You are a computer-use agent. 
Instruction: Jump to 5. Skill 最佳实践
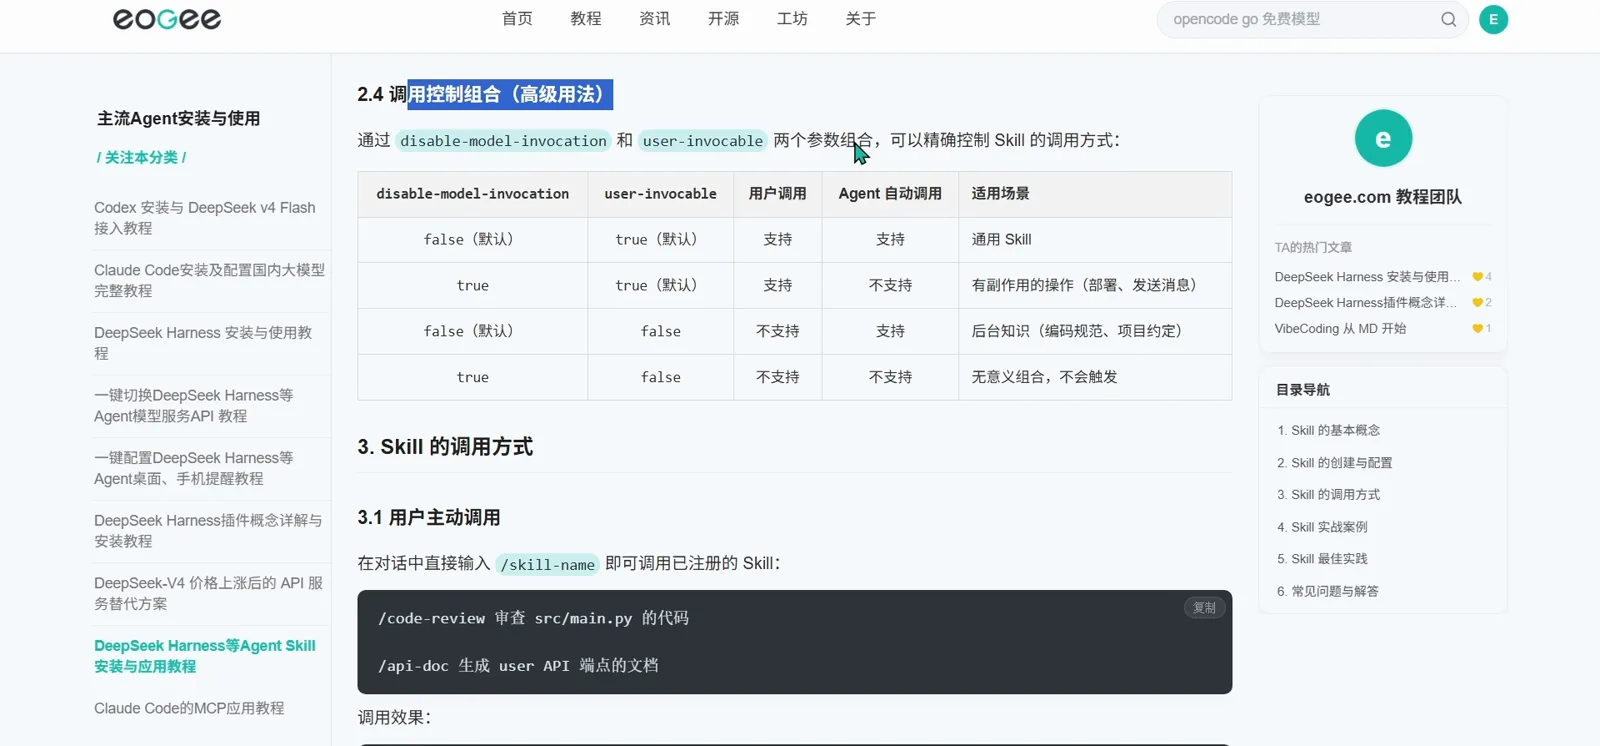[1322, 559]
